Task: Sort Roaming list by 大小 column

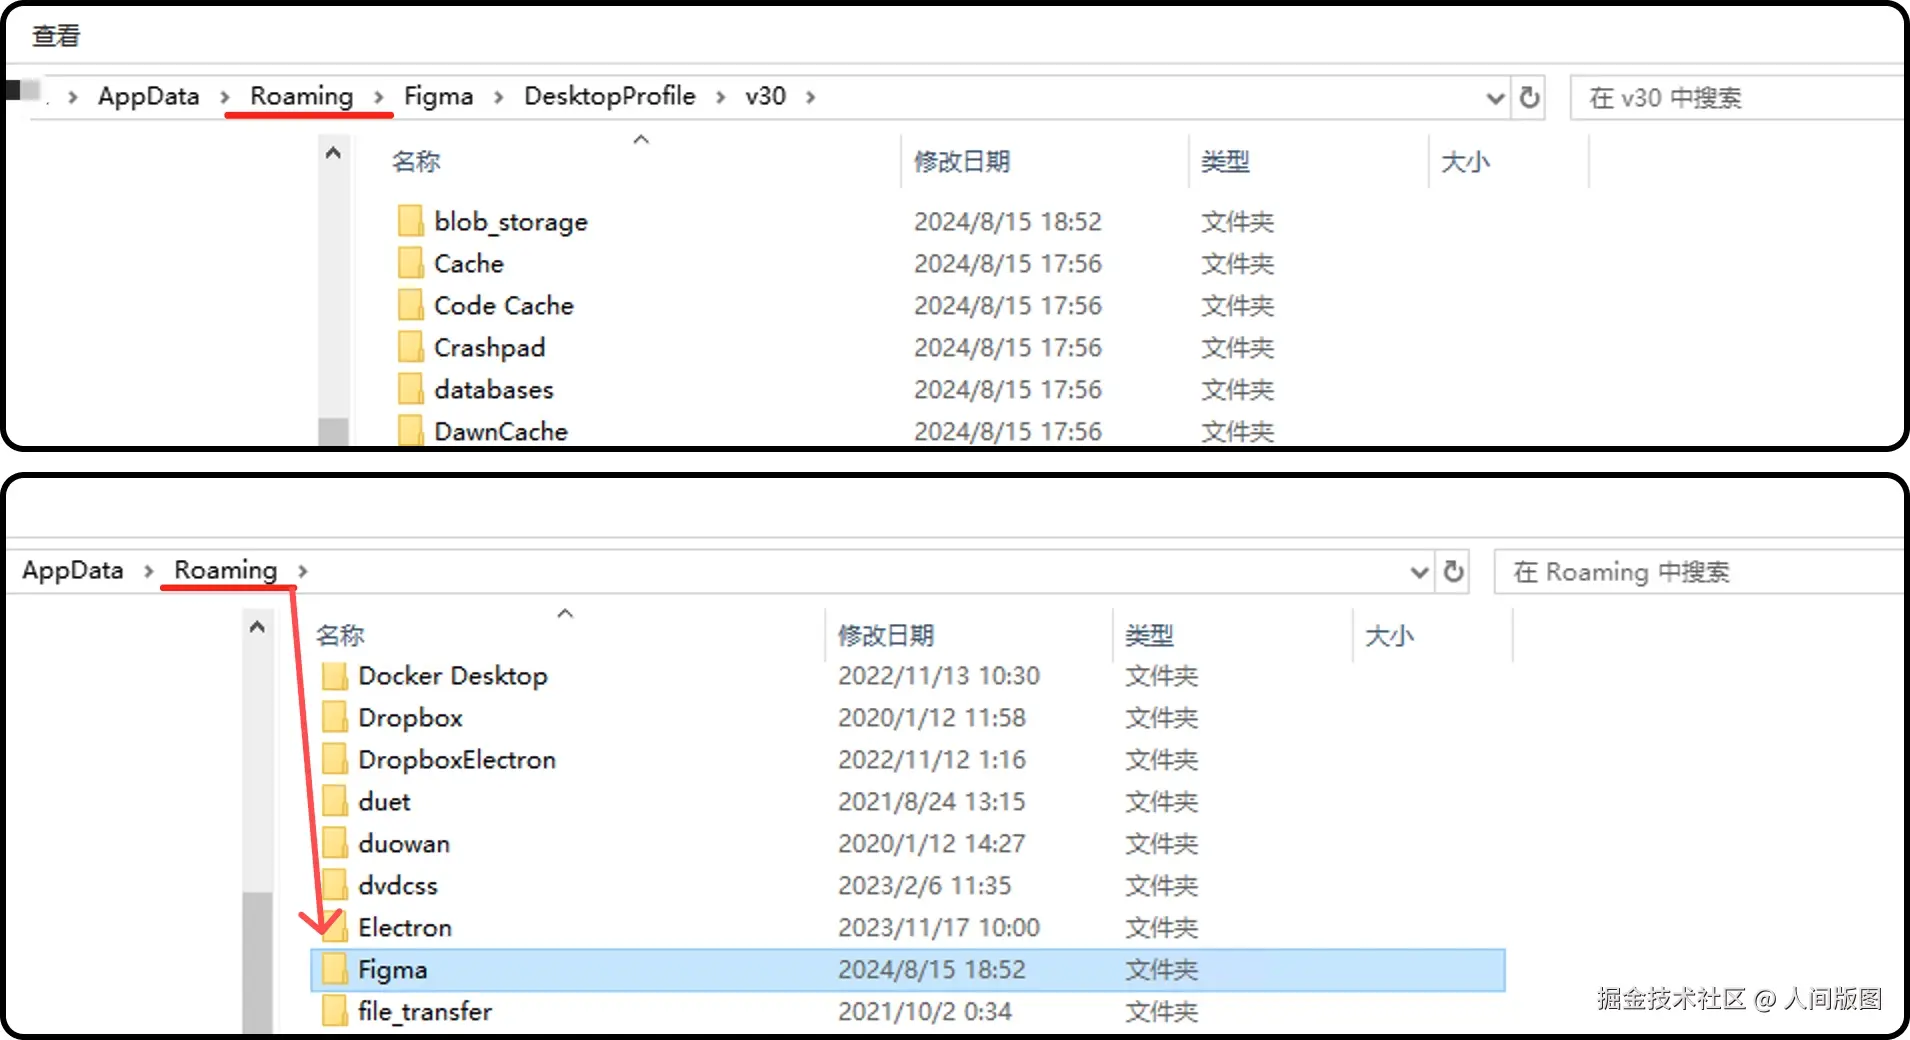Action: [x=1389, y=635]
